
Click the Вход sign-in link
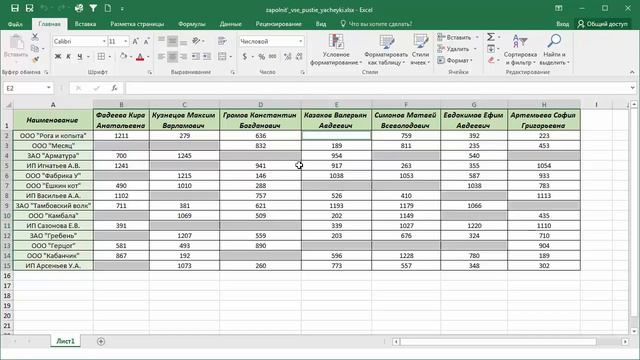point(562,24)
